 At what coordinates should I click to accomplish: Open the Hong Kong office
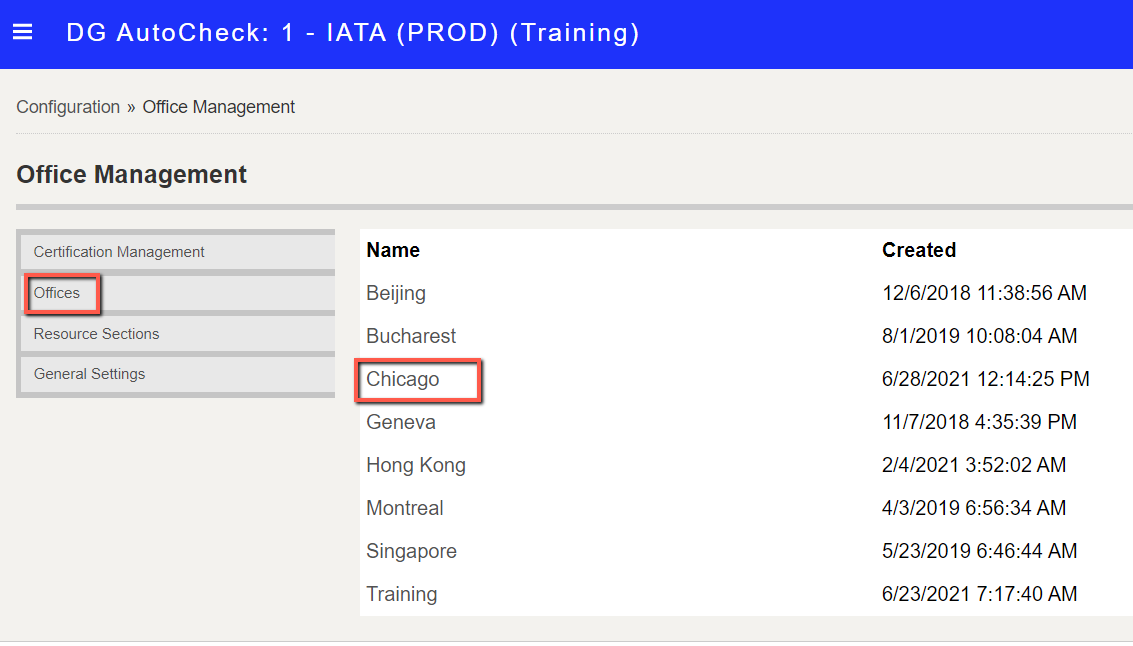click(416, 465)
